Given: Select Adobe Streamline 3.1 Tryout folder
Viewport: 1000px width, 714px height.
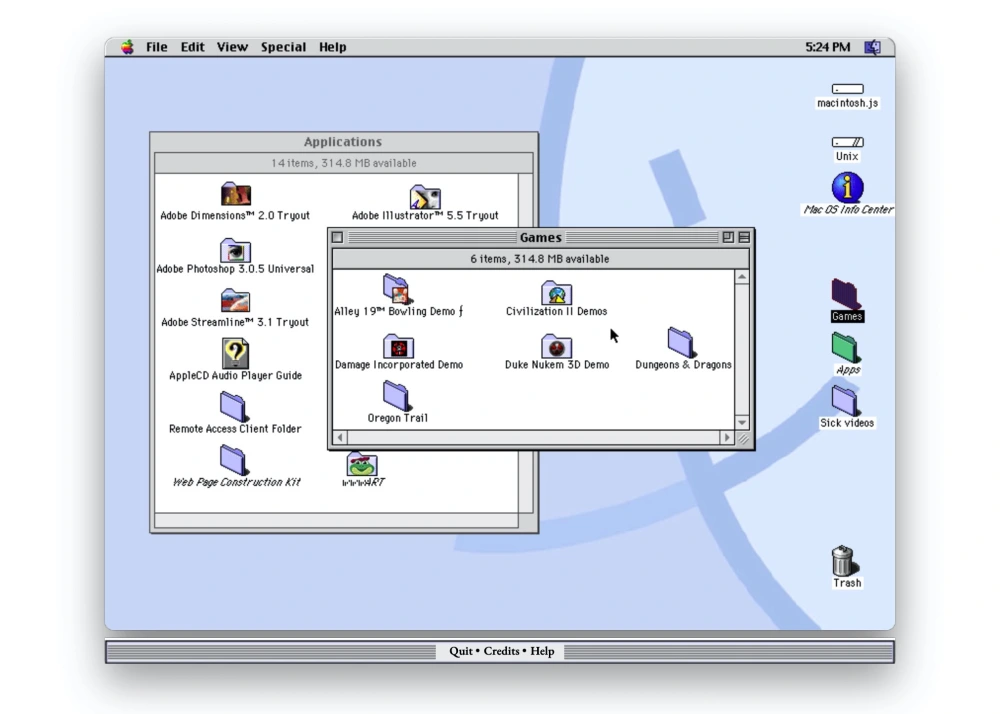Looking at the screenshot, I should click(x=235, y=301).
